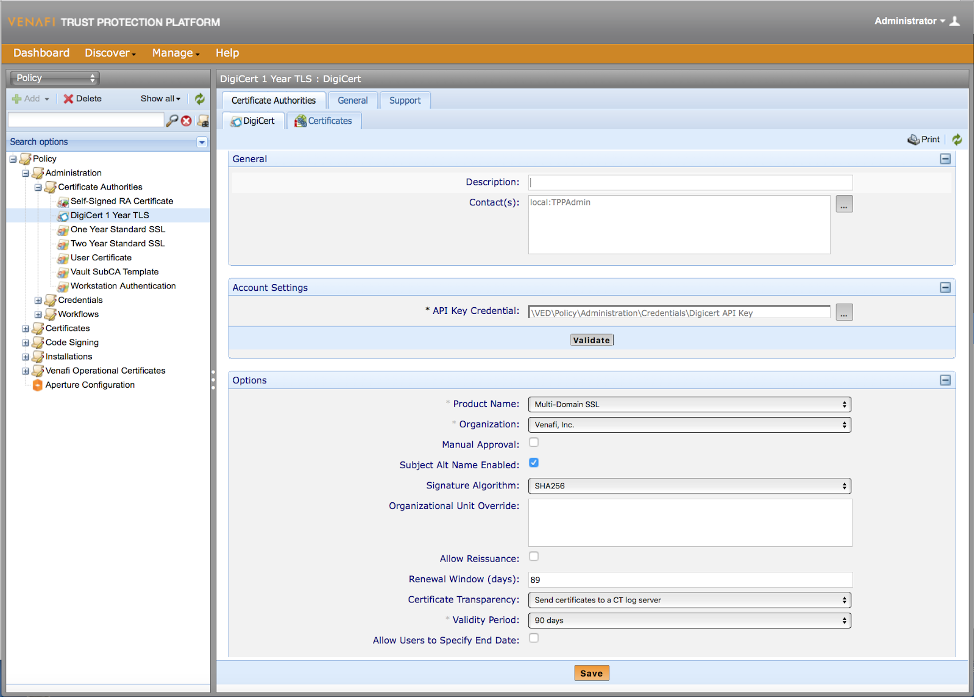Click the Description input field
Screen dimensions: 974x697
tap(690, 183)
